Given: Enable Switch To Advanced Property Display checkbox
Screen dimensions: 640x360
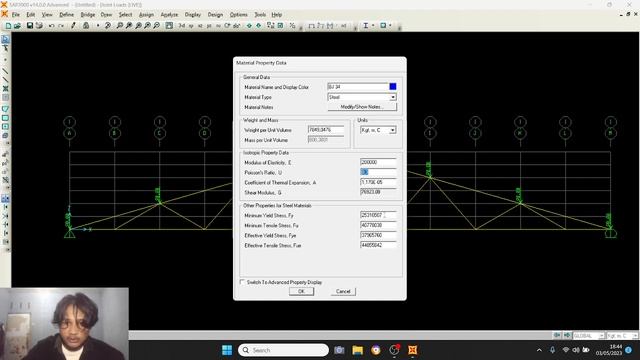Looking at the screenshot, I should click(242, 282).
